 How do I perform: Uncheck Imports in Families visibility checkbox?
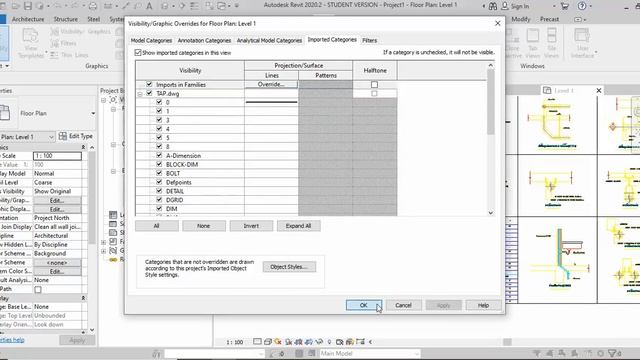click(149, 84)
